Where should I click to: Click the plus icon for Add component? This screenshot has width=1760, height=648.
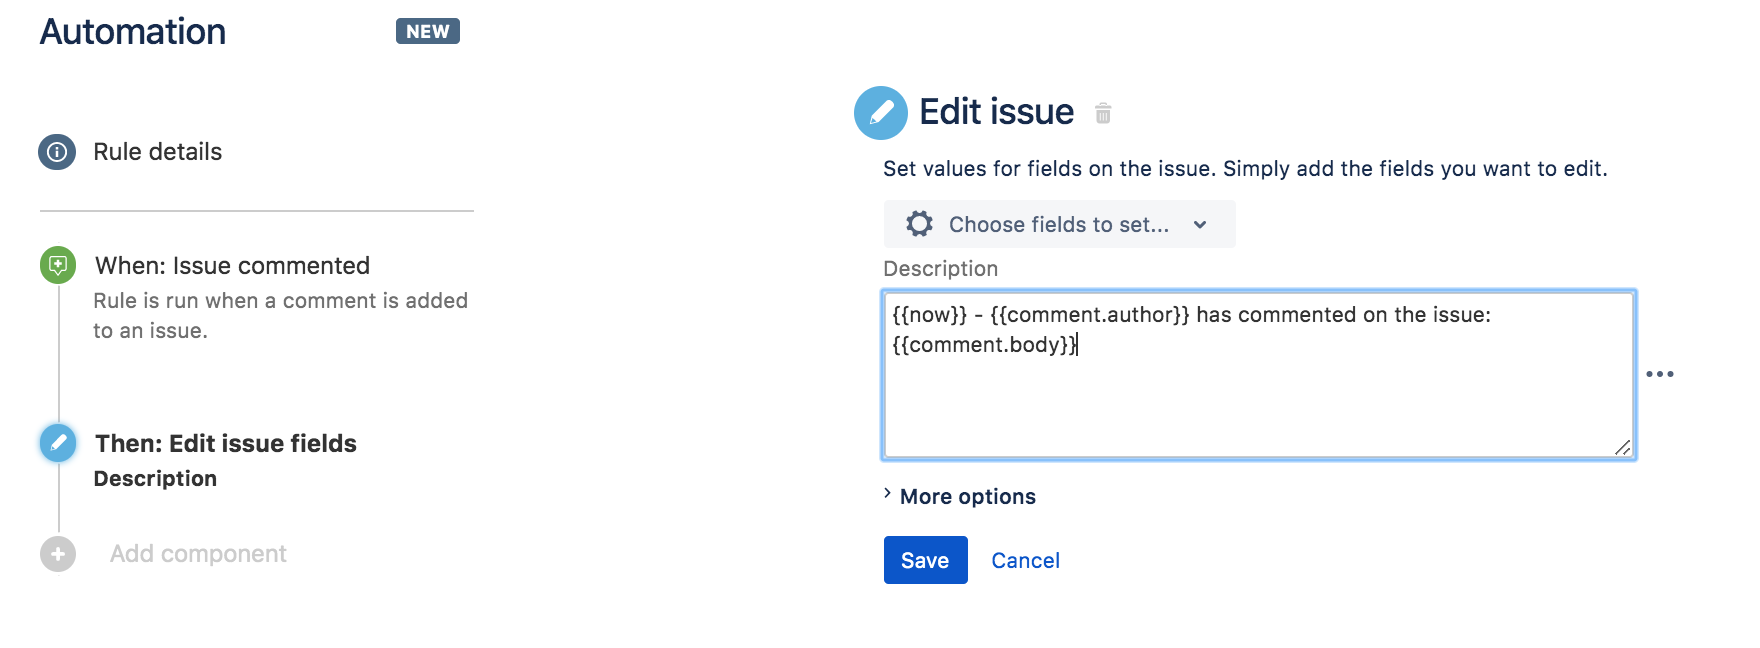(x=58, y=554)
